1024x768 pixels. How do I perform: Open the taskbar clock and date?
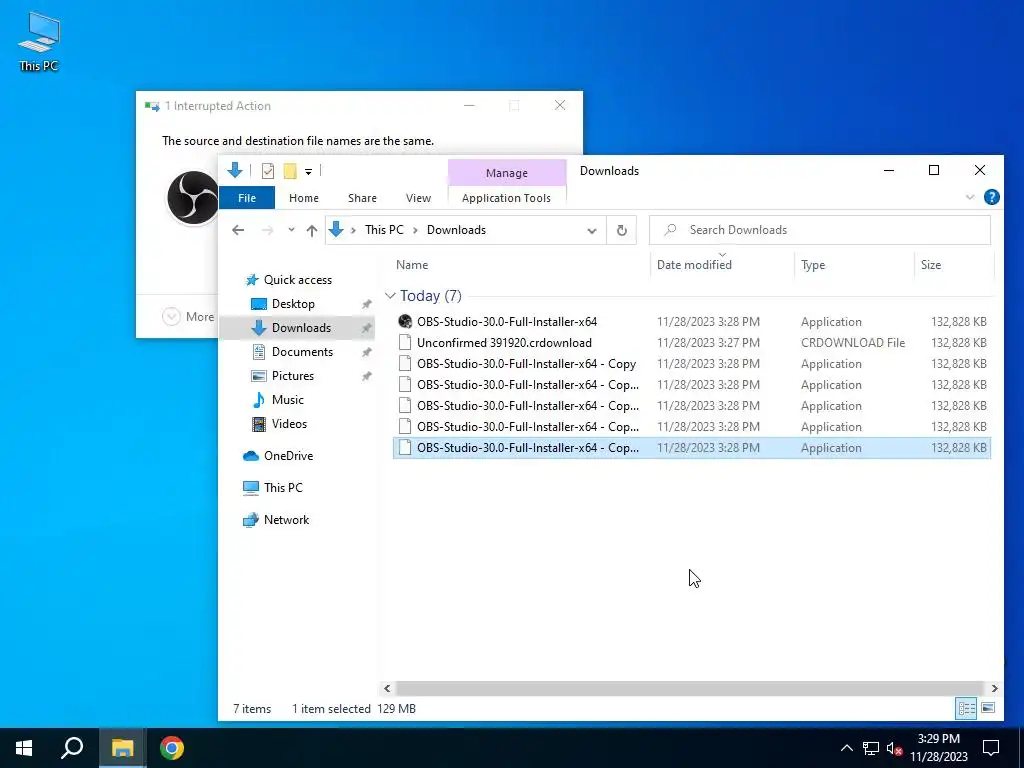coord(938,748)
